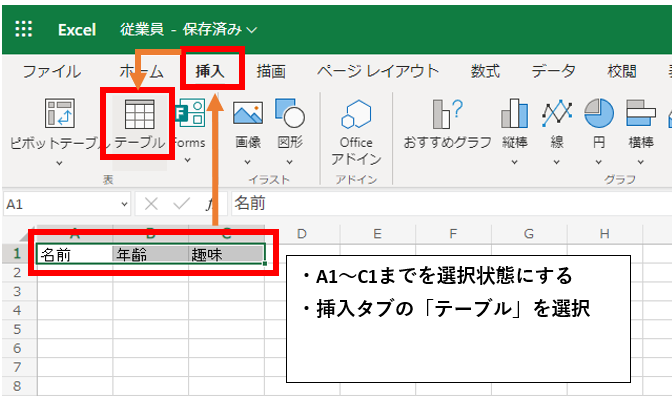Select cell B1 containing 年齢
The image size is (672, 396).
[150, 255]
